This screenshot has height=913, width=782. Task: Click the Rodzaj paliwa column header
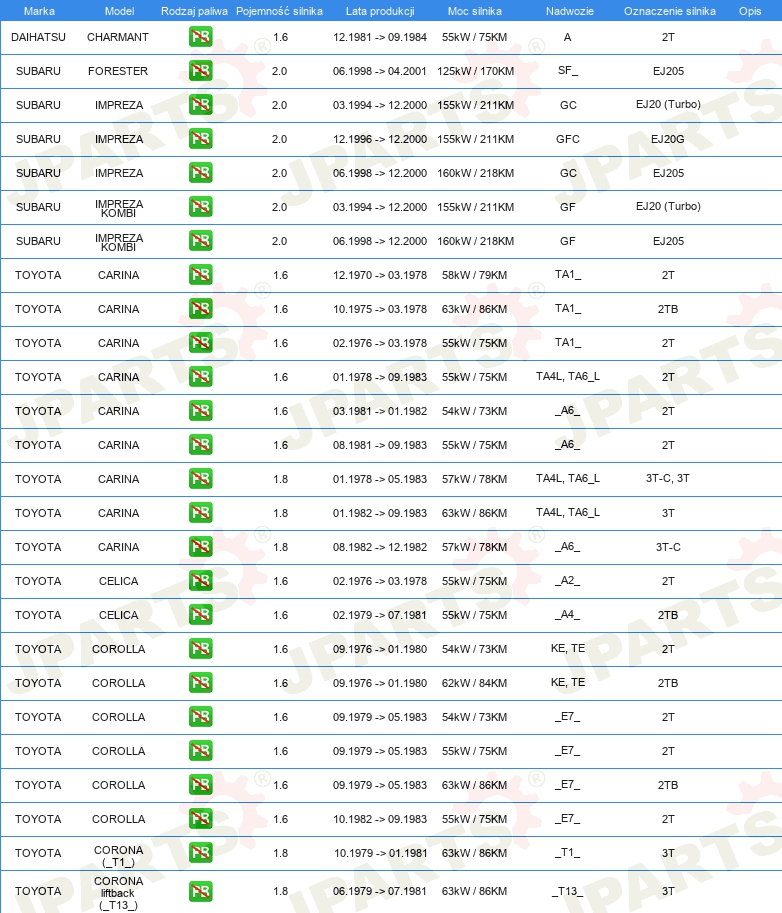194,11
